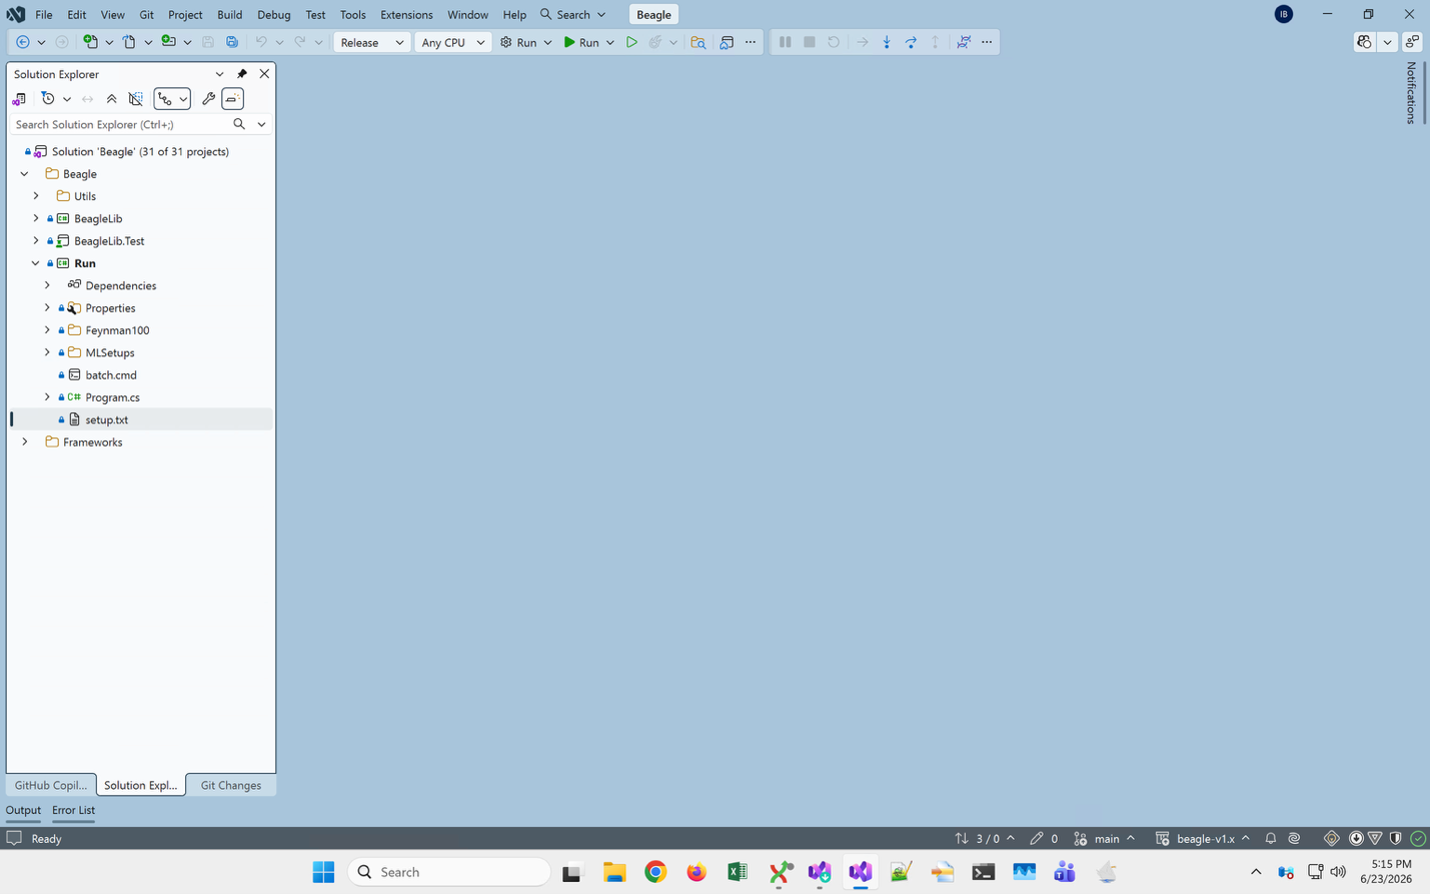Click the Collapse All icon in Solution Explorer
This screenshot has width=1430, height=894.
pos(111,99)
